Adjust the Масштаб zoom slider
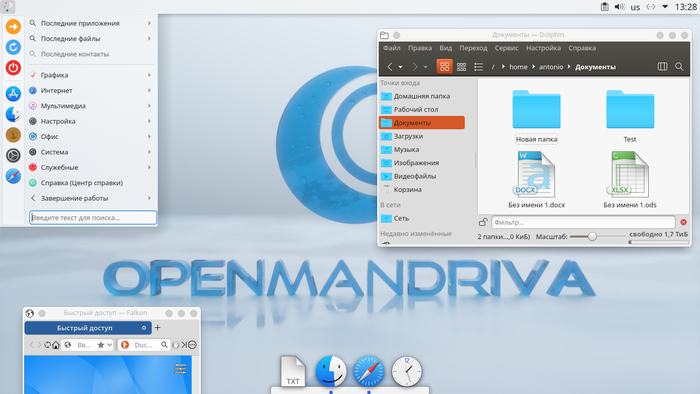Image resolution: width=700 pixels, height=394 pixels. [592, 236]
